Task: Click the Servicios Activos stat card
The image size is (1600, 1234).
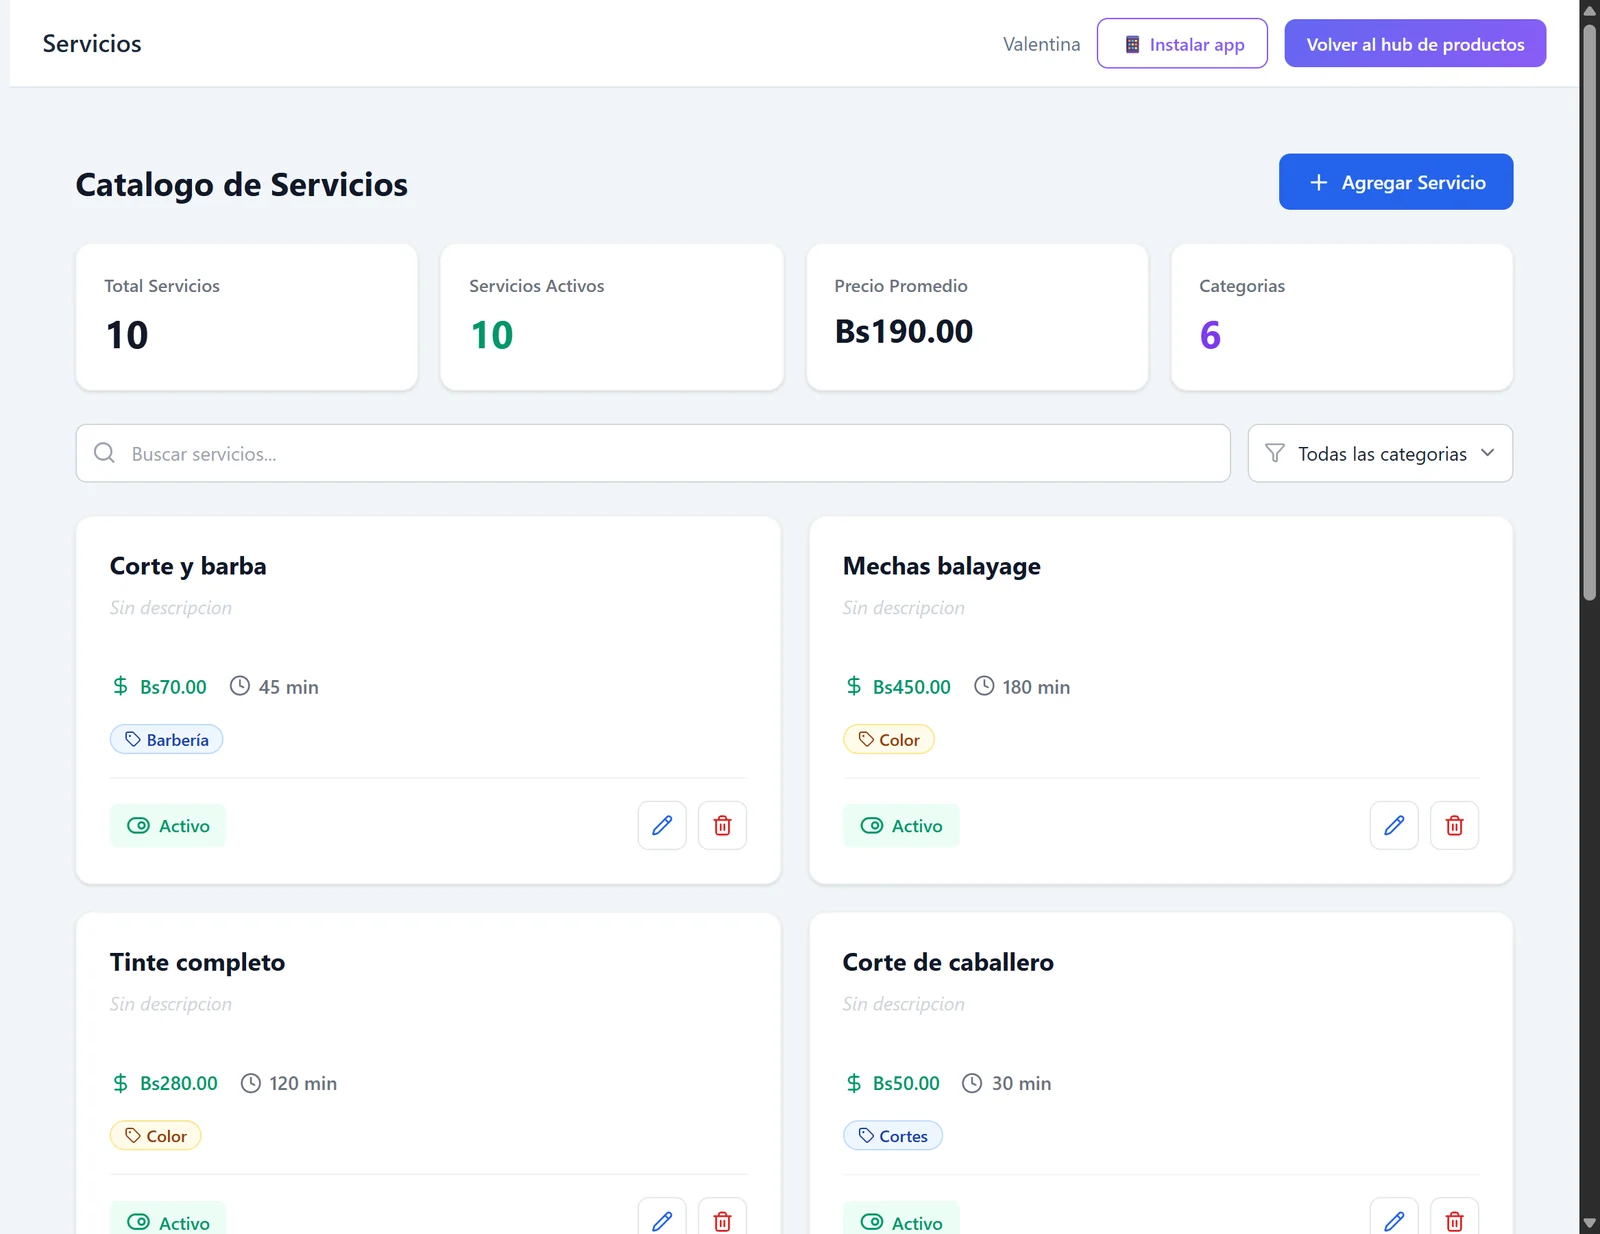Action: coord(612,317)
